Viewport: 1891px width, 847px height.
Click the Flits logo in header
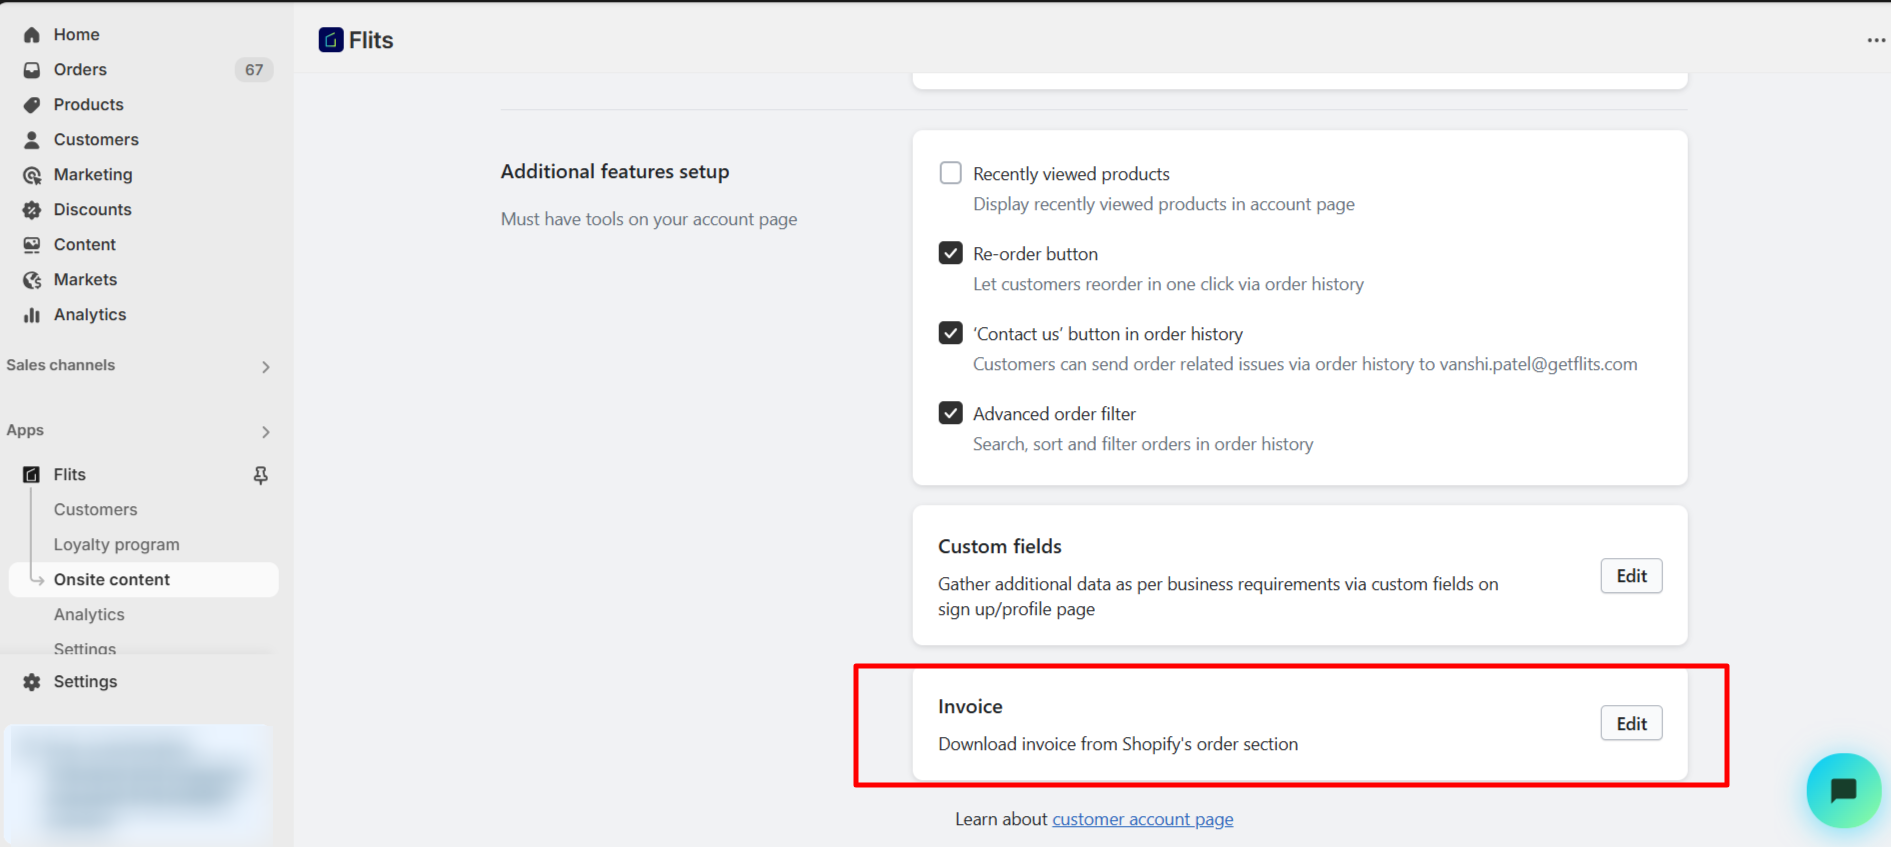click(x=331, y=40)
